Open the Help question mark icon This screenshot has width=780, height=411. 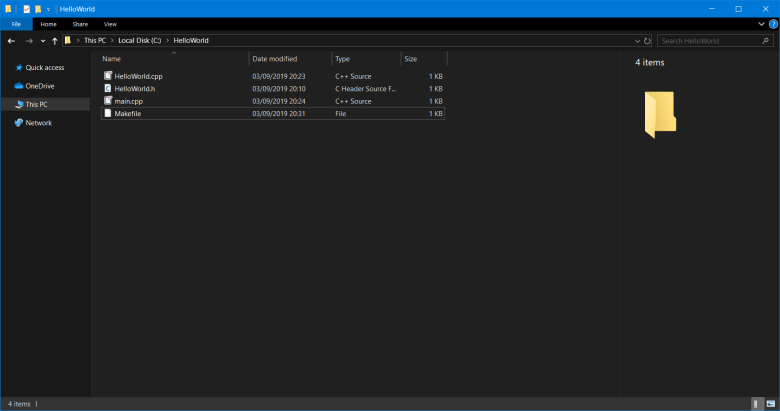click(x=774, y=24)
